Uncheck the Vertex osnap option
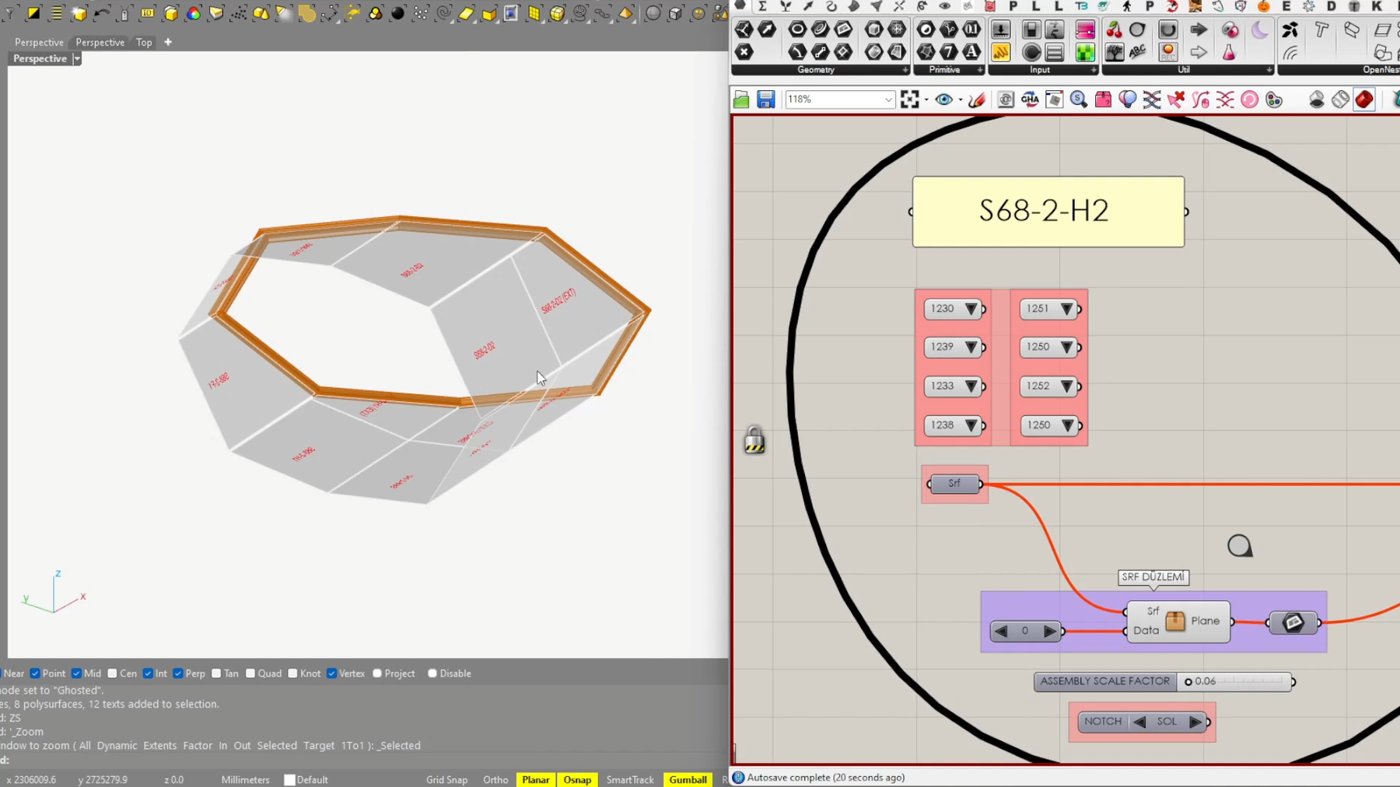The width and height of the screenshot is (1400, 787). (x=331, y=674)
